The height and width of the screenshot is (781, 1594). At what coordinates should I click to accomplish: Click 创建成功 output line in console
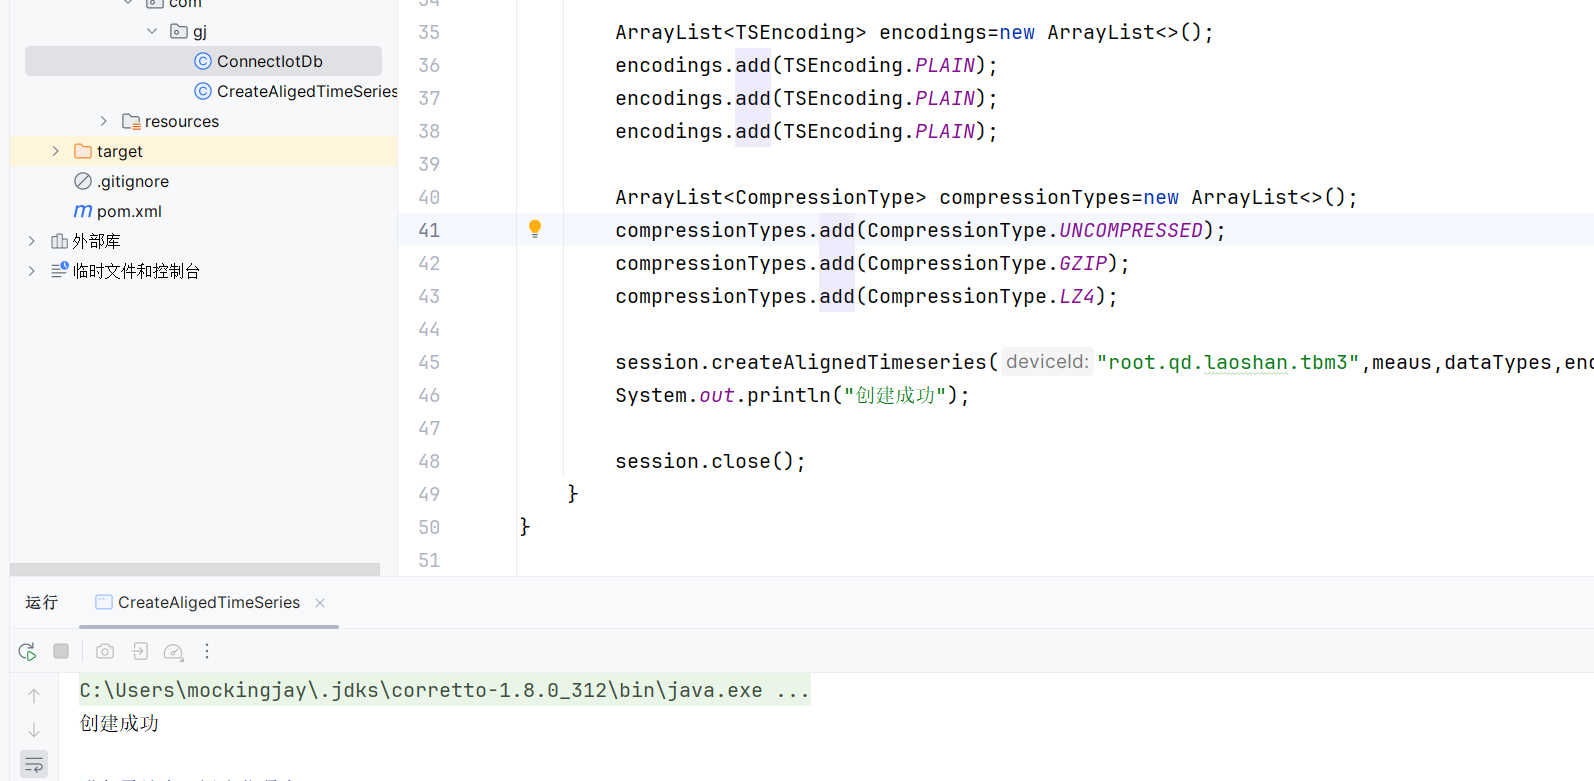pos(119,723)
